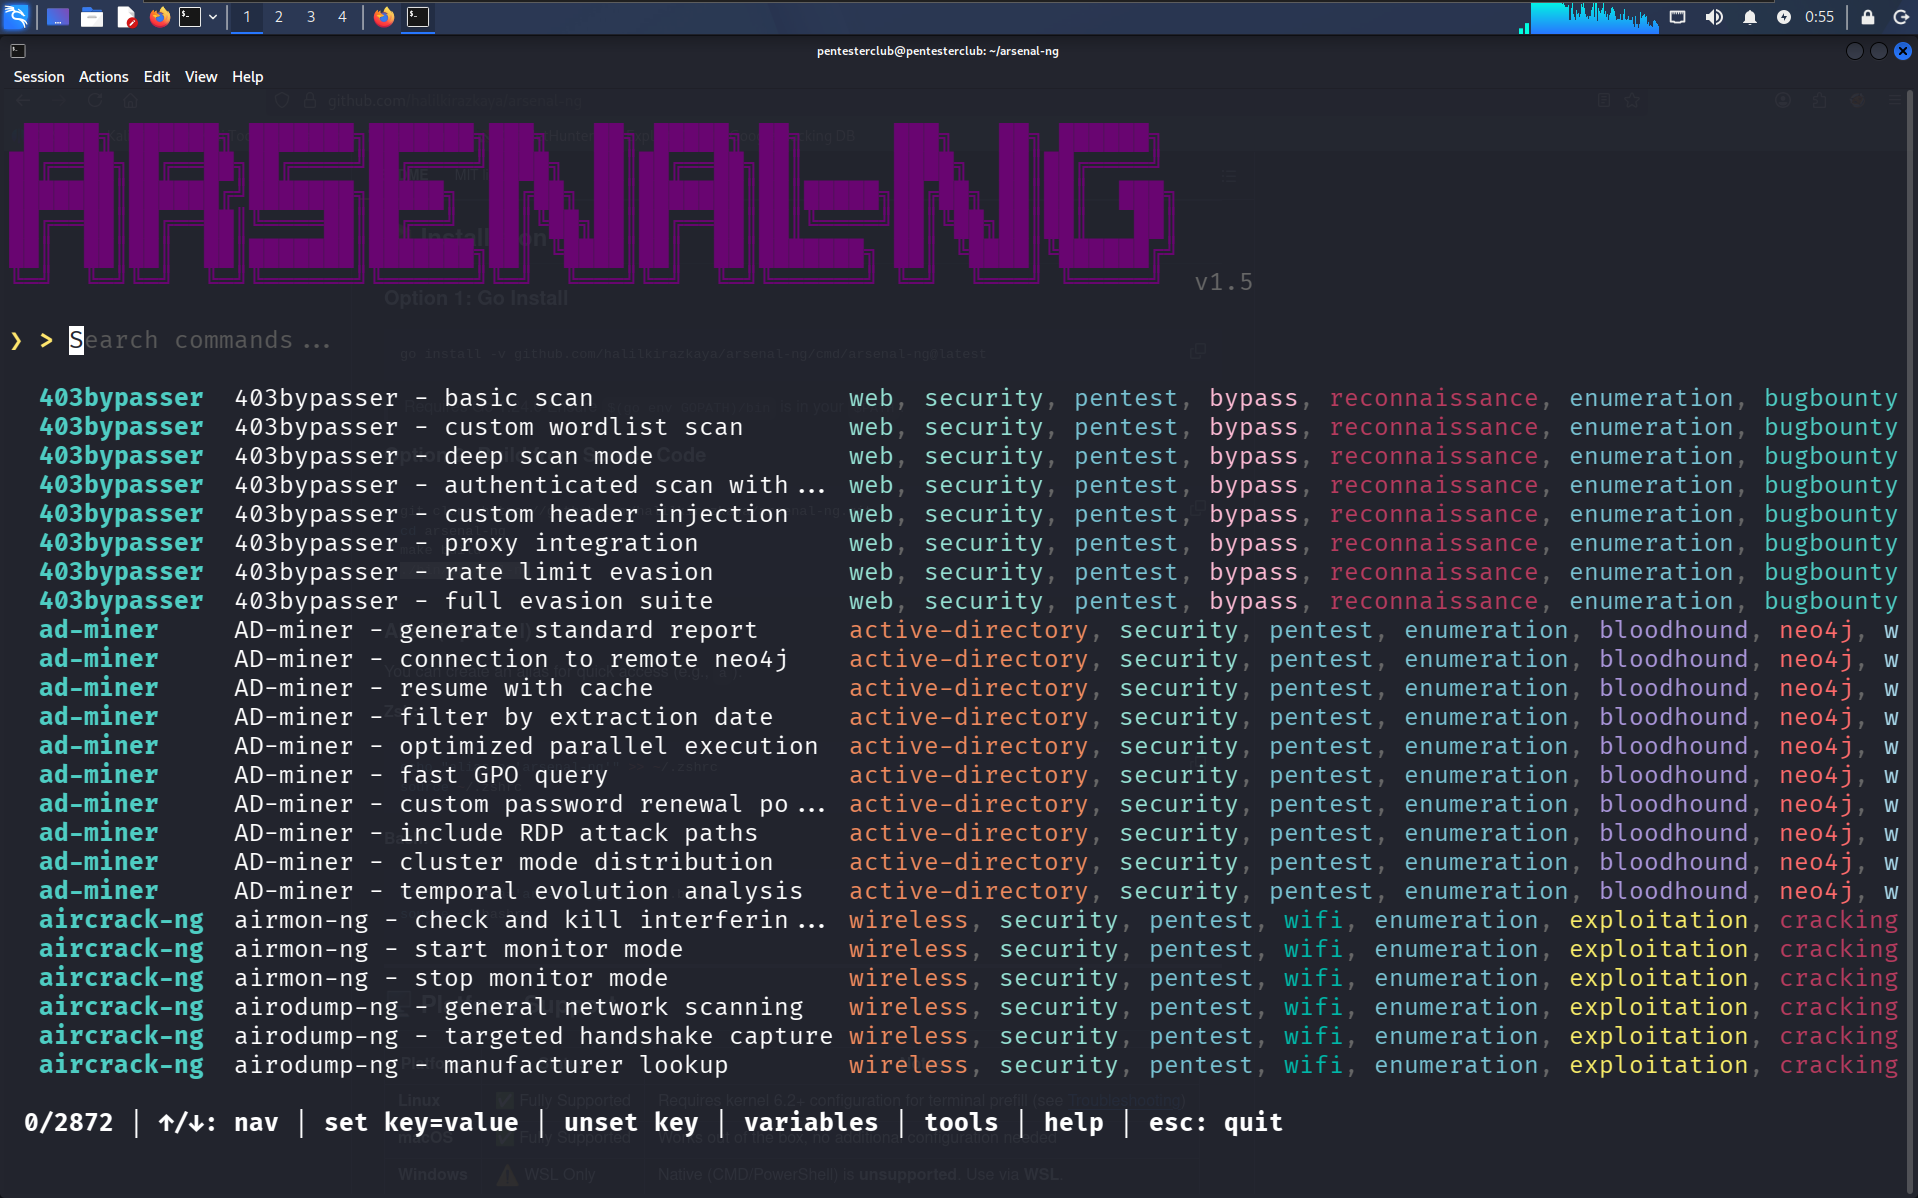The height and width of the screenshot is (1198, 1918).
Task: Launch the text editor from the panel
Action: click(x=126, y=17)
